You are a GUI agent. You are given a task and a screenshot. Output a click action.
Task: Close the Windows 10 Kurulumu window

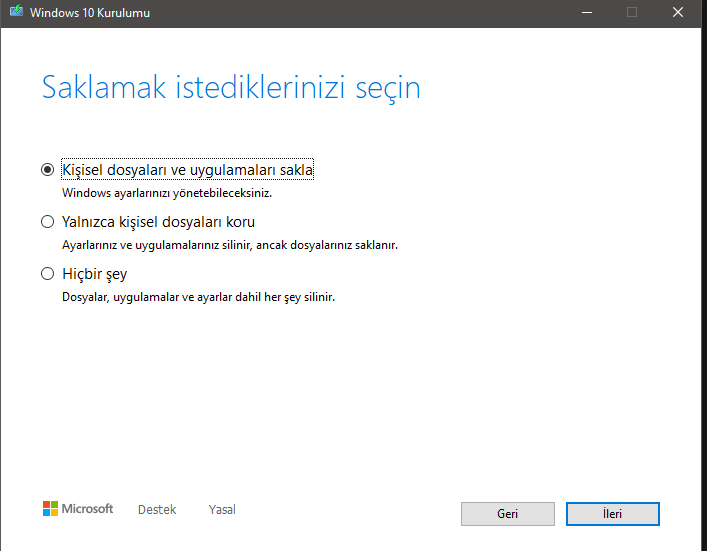click(678, 13)
